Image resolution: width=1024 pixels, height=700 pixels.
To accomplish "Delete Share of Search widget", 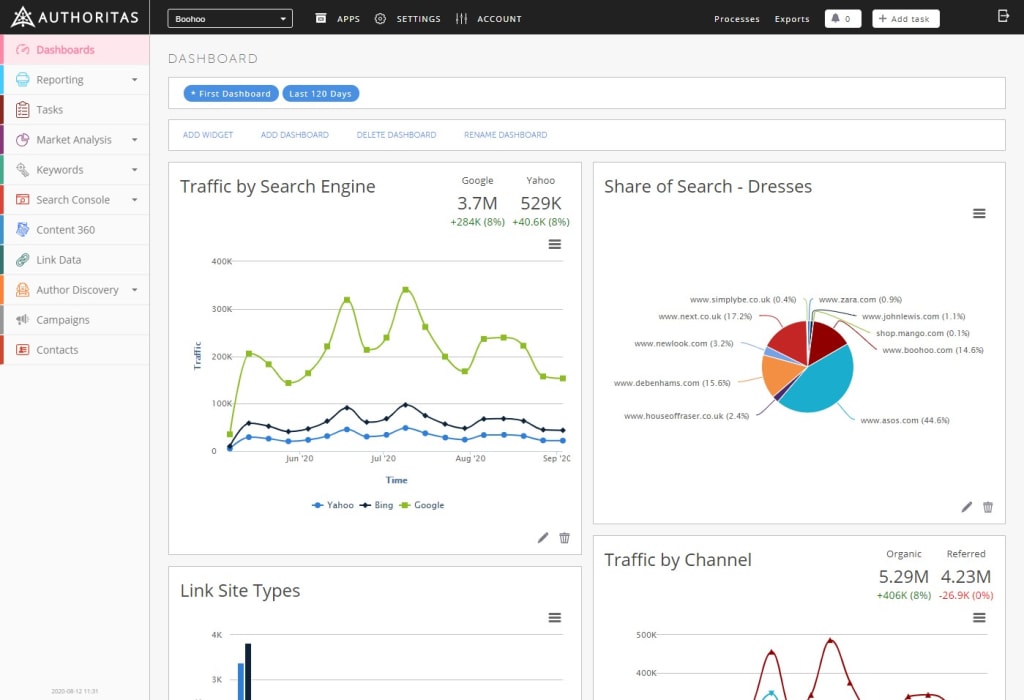I will pos(988,507).
